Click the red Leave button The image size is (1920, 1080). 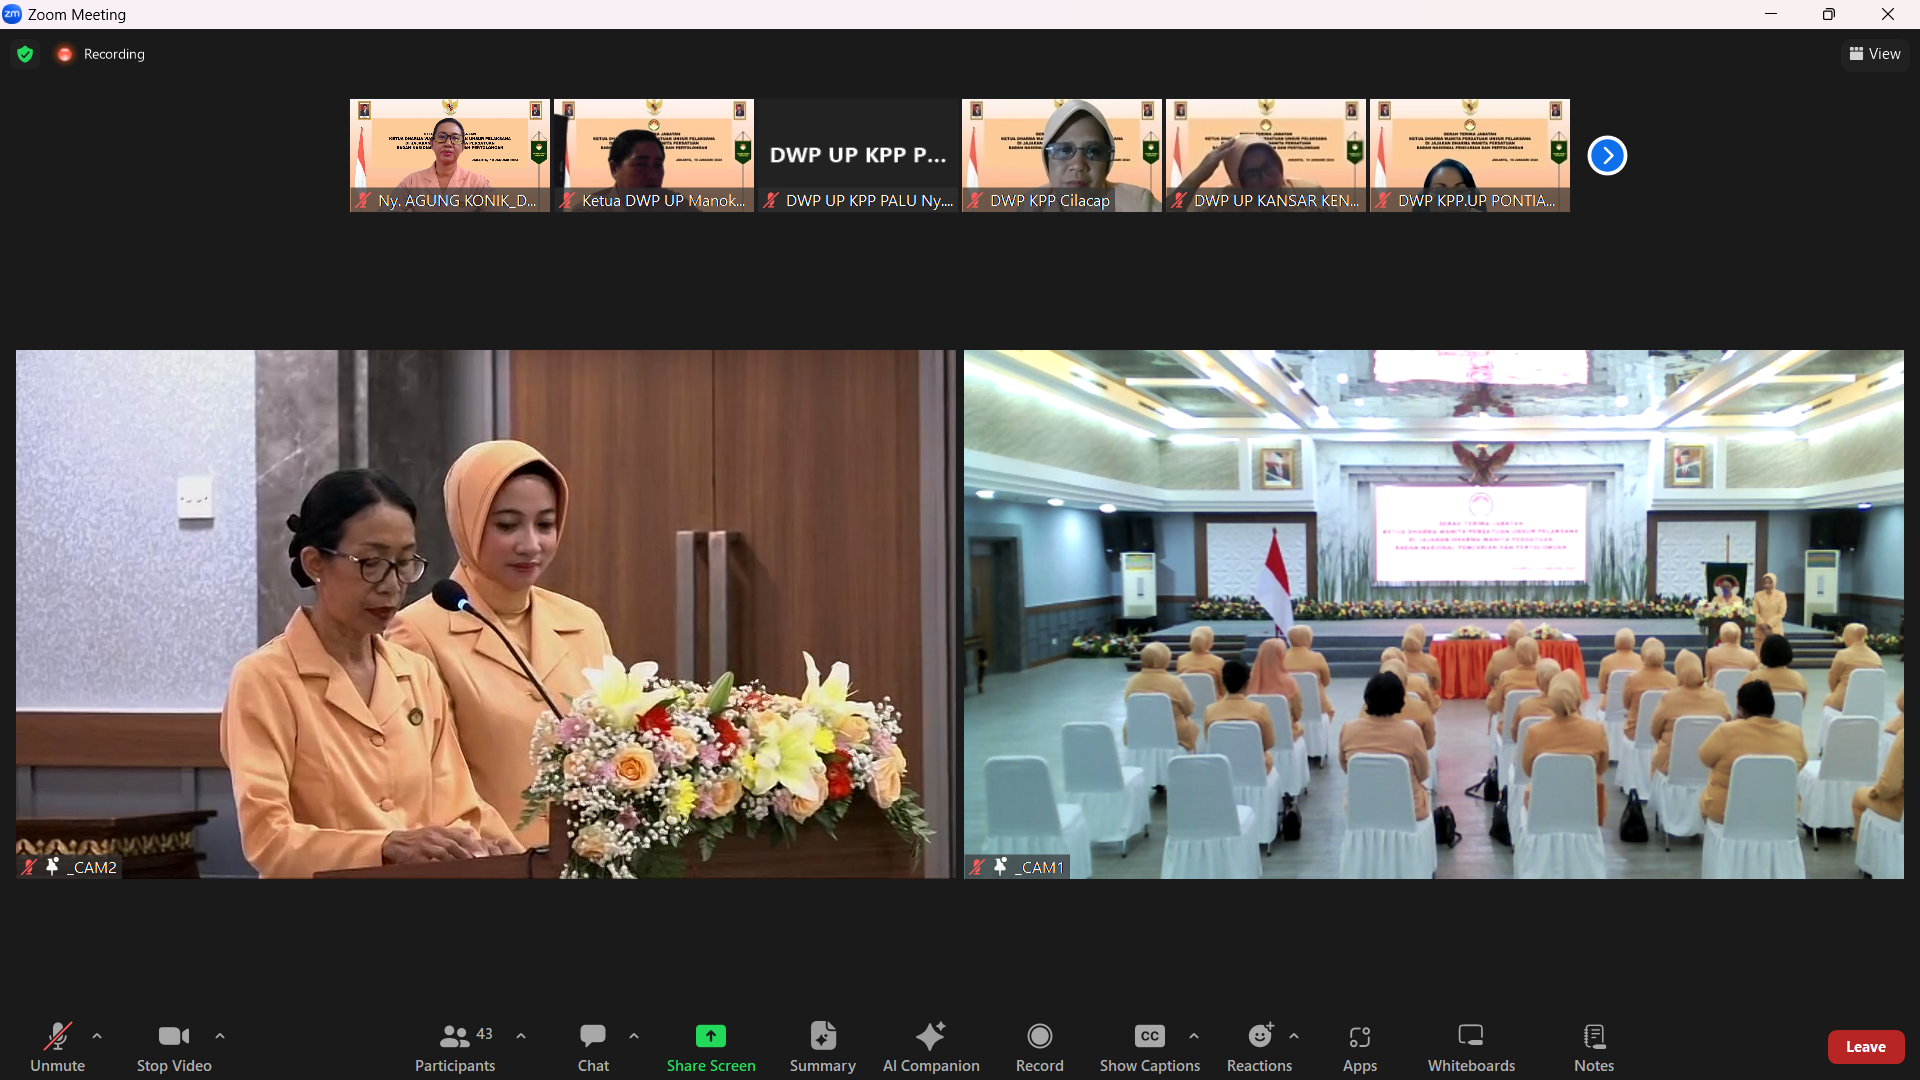(1865, 1046)
